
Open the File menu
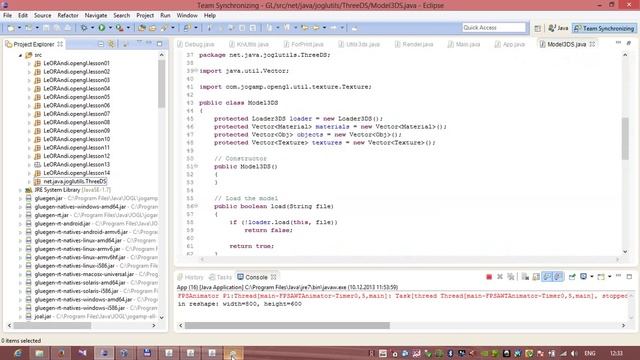coord(7,16)
